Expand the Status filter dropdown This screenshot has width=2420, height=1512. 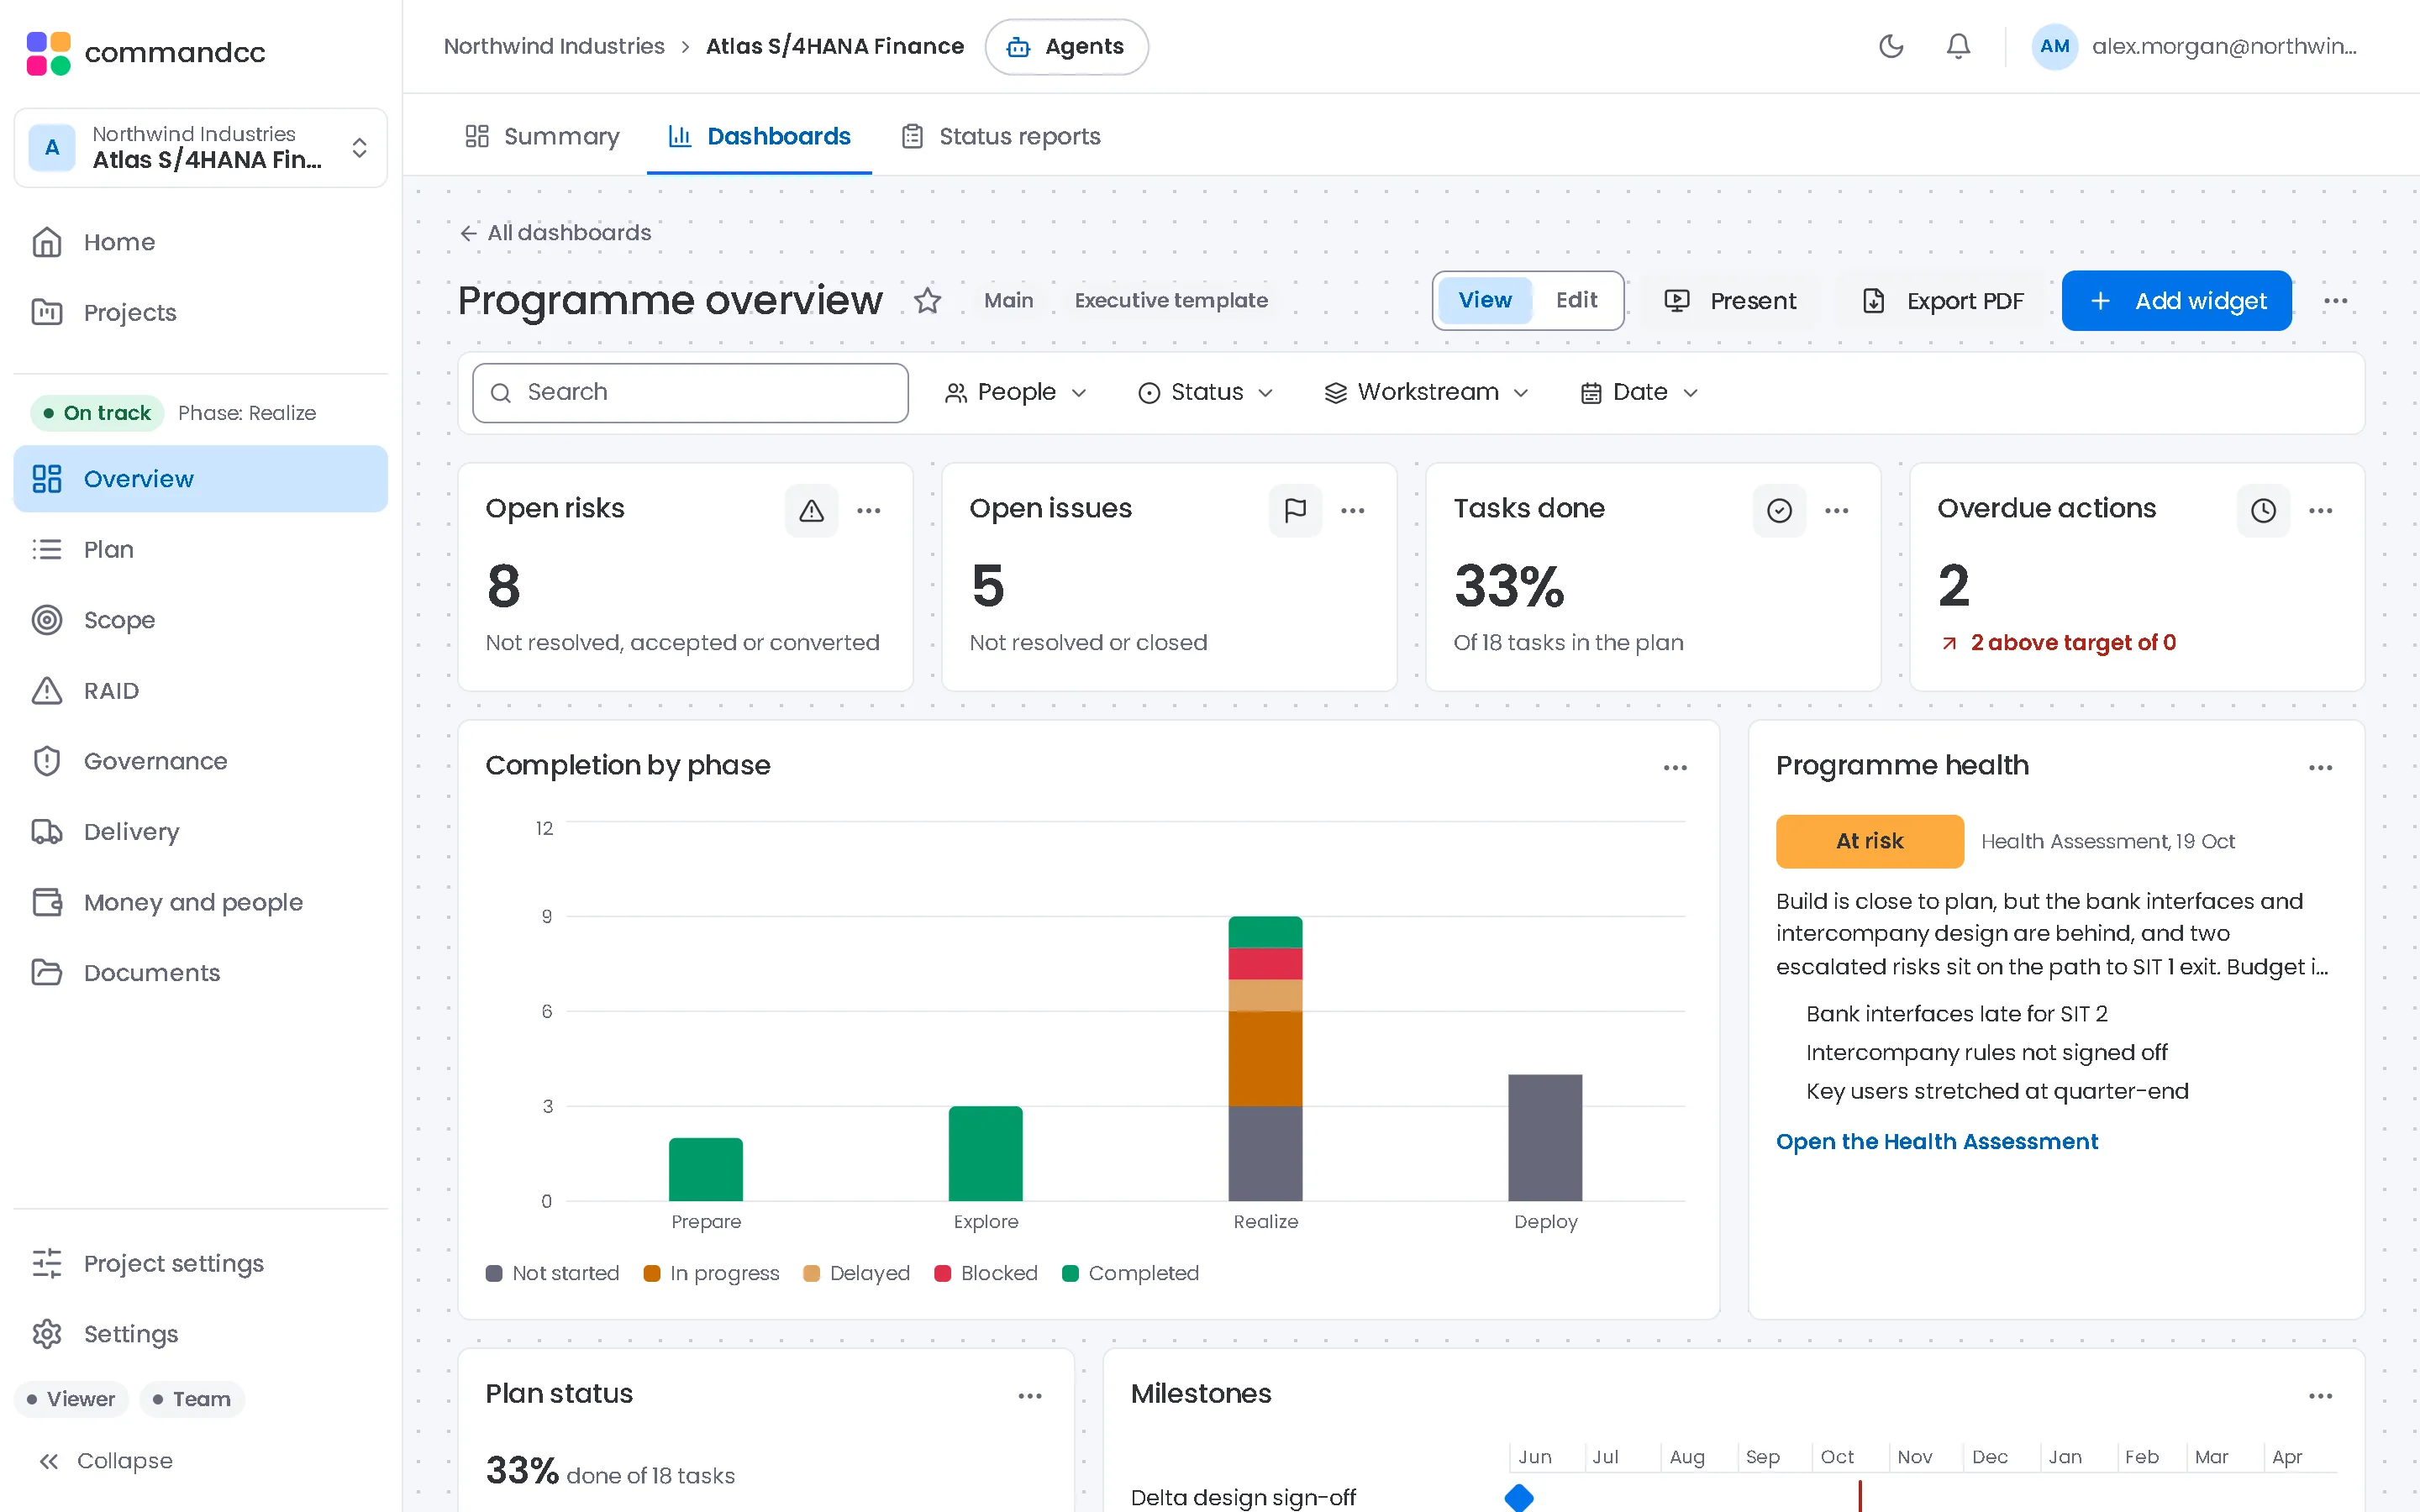pyautogui.click(x=1205, y=392)
